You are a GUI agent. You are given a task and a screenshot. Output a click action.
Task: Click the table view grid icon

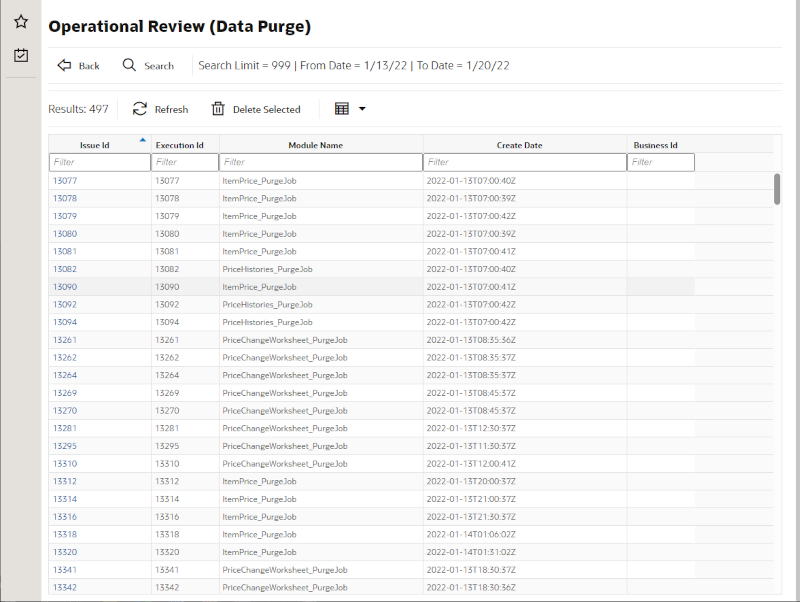pos(342,109)
